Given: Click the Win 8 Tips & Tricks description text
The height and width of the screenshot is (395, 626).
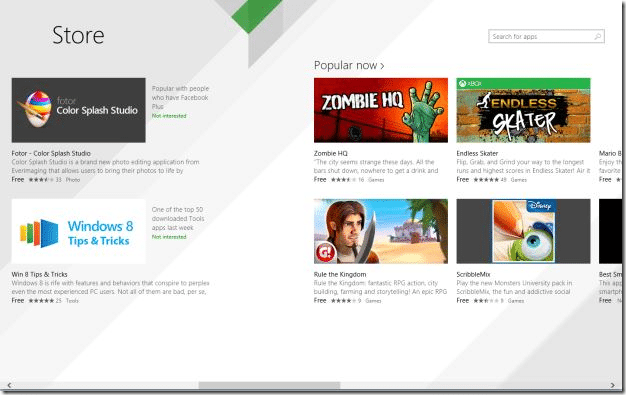Looking at the screenshot, I should coord(110,288).
